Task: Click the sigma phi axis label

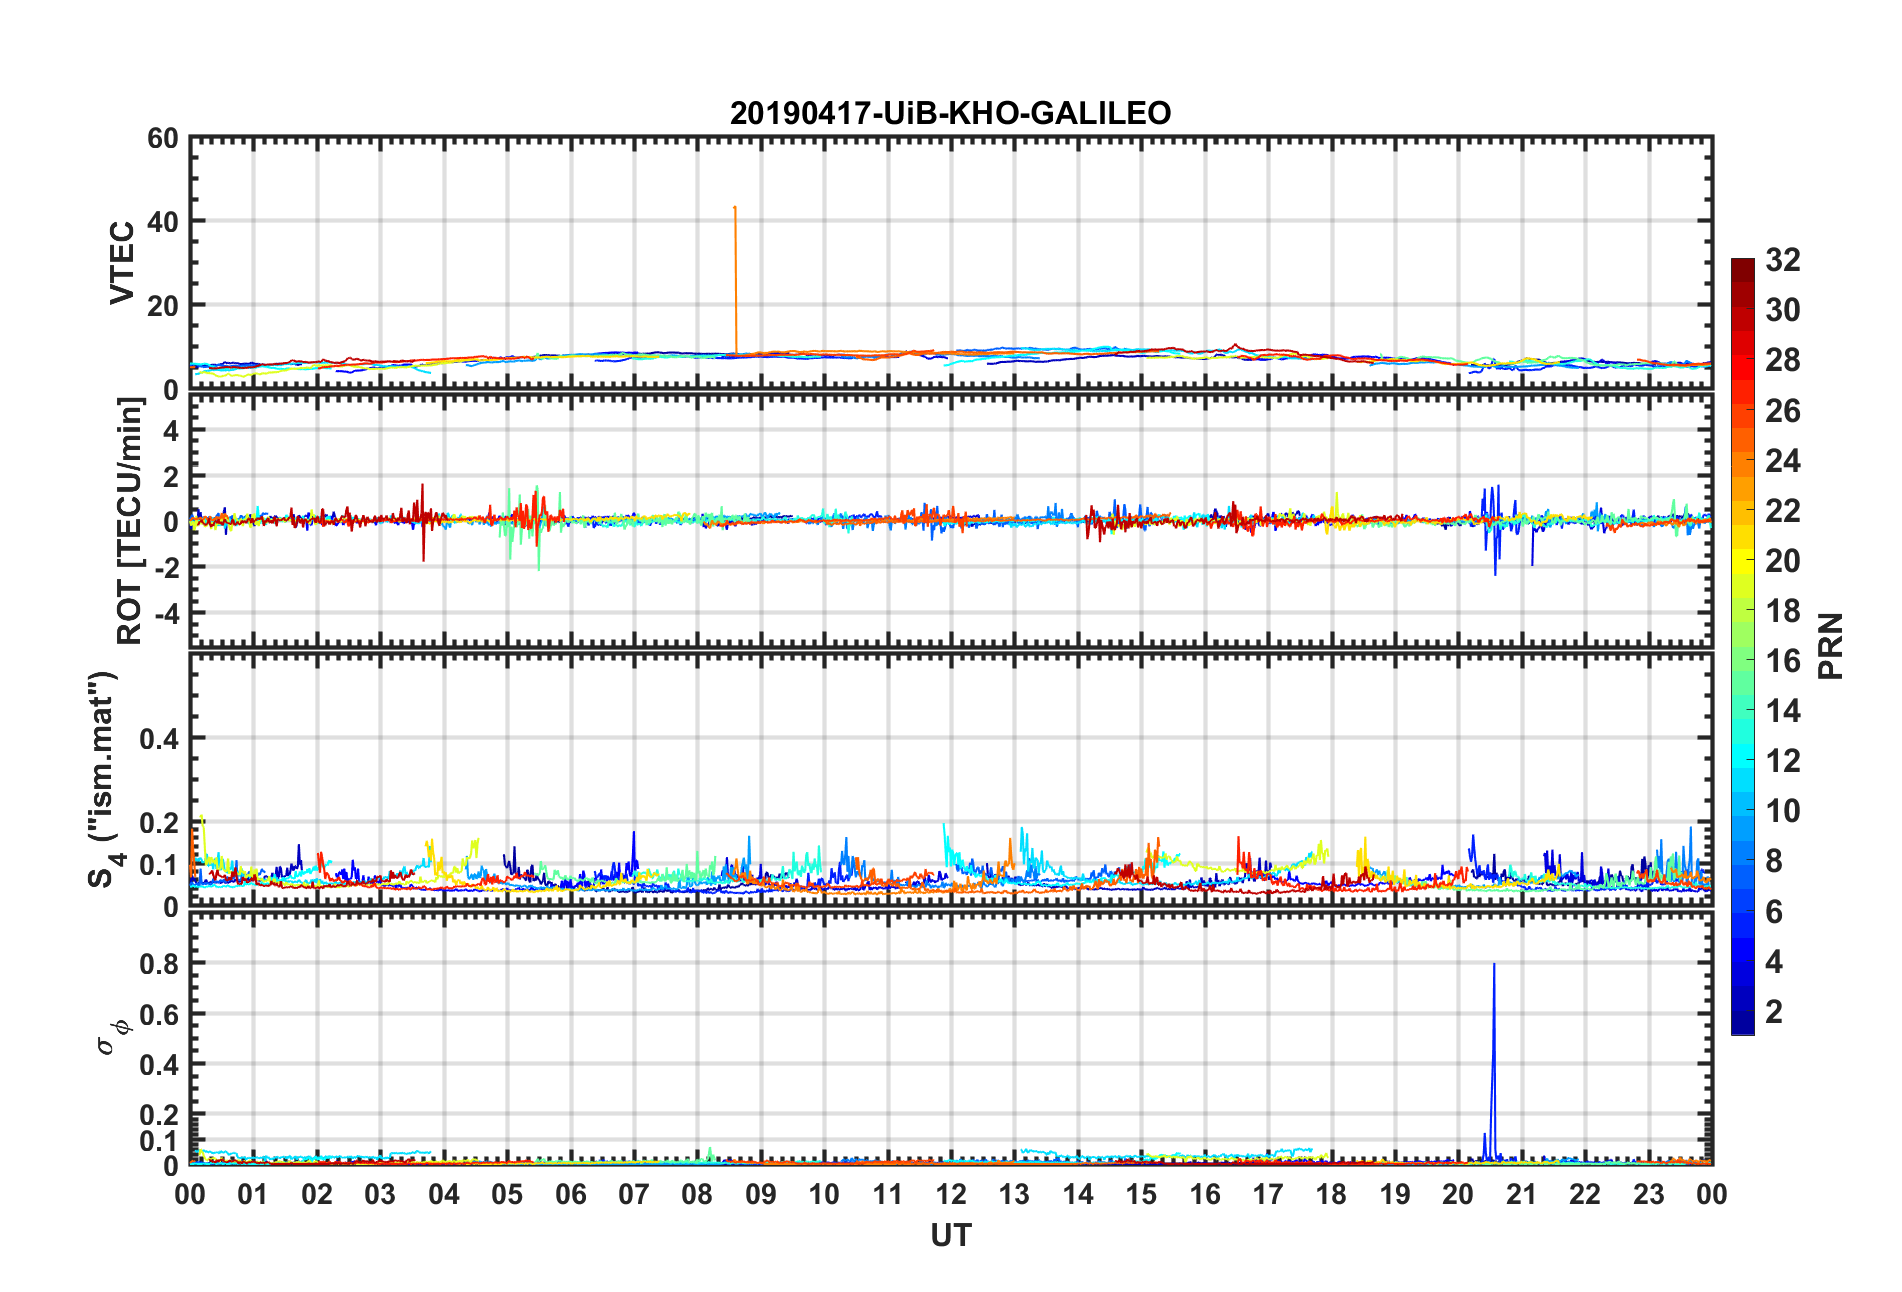Action: pyautogui.click(x=113, y=1037)
